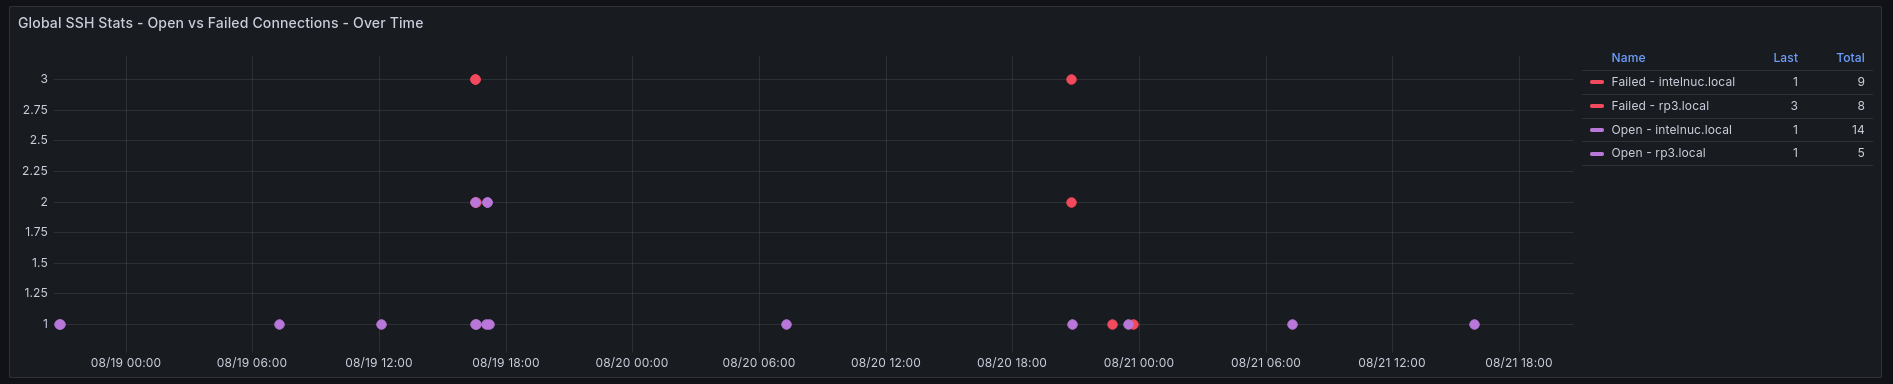The width and height of the screenshot is (1893, 384).
Task: Open the Global SSH Stats panel title menu
Action: [x=220, y=23]
